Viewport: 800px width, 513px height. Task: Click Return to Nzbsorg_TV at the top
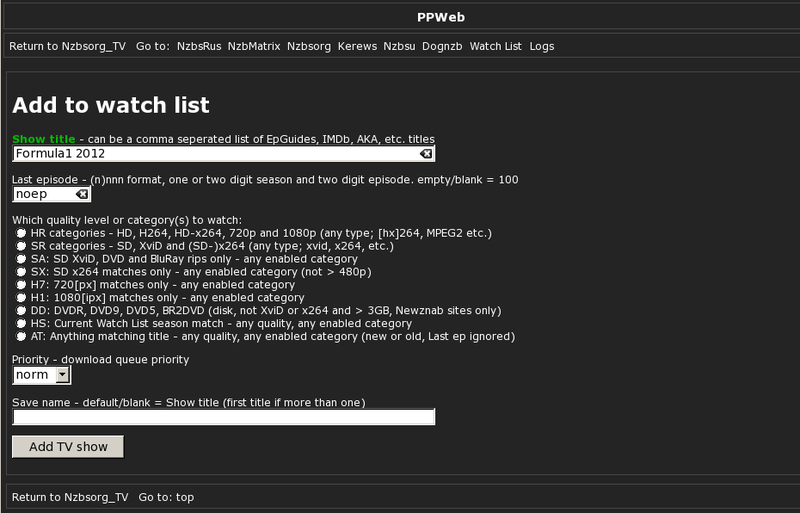tap(67, 46)
